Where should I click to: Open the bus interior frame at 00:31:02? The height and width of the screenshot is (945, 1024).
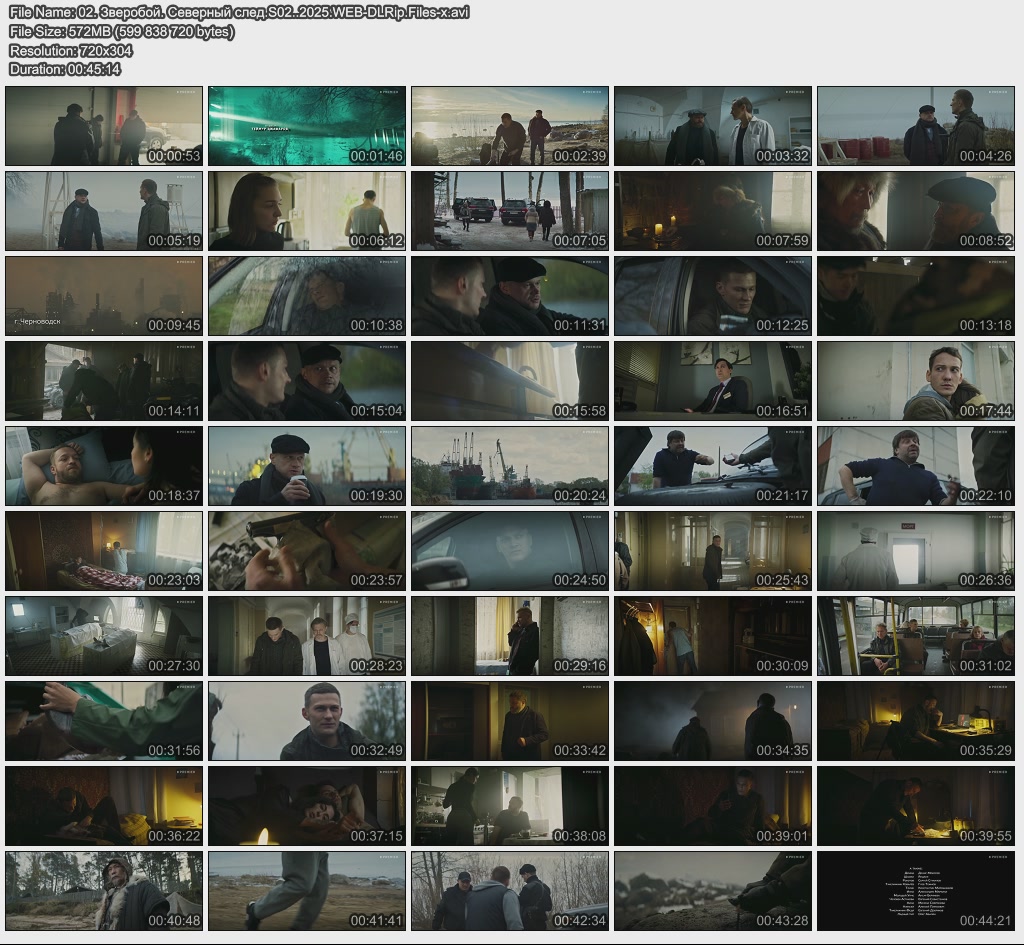coord(916,636)
